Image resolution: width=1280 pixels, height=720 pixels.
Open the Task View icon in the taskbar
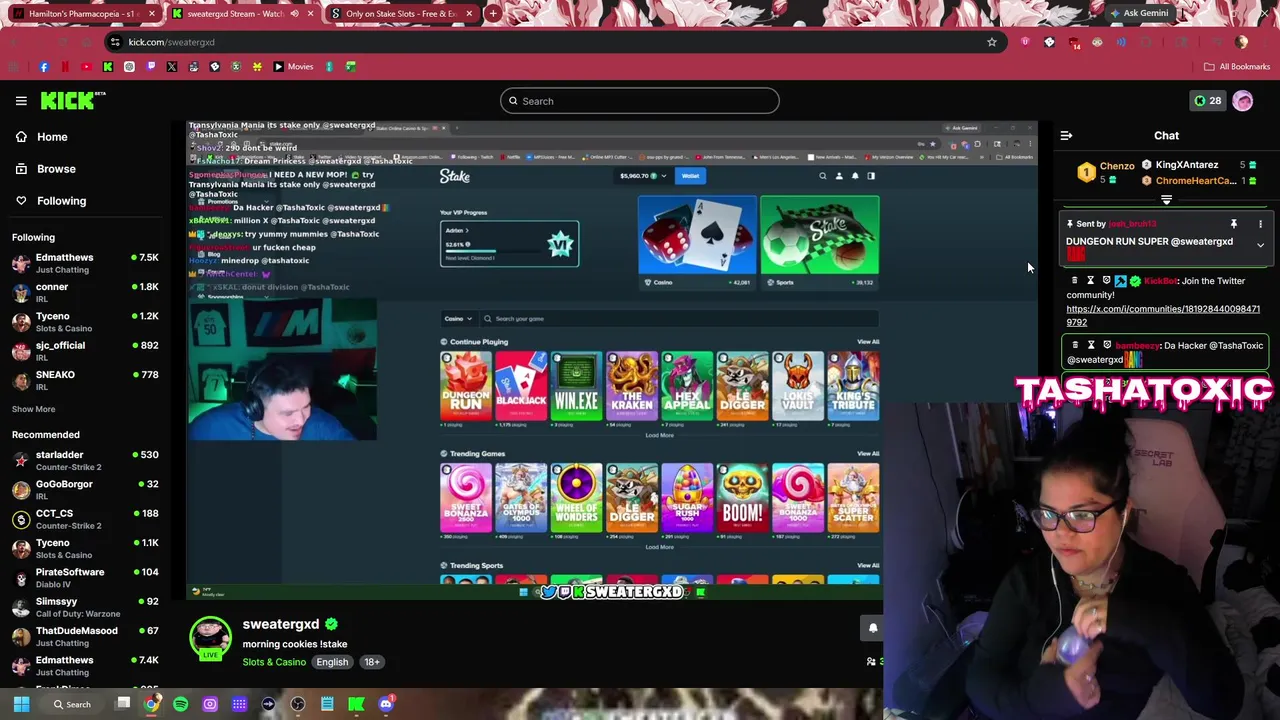coord(123,704)
